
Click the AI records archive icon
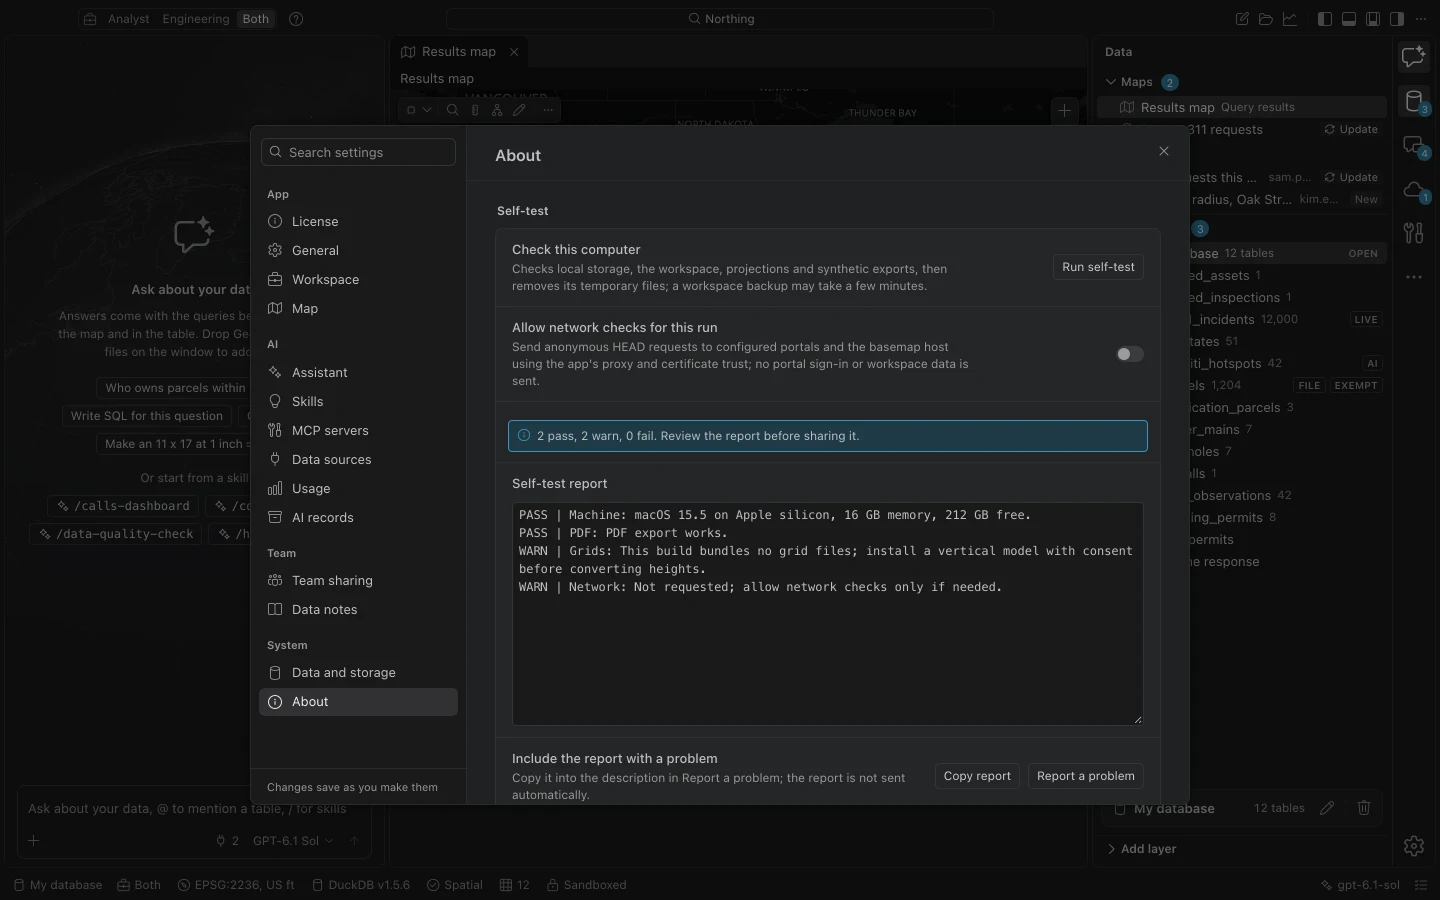tap(275, 517)
